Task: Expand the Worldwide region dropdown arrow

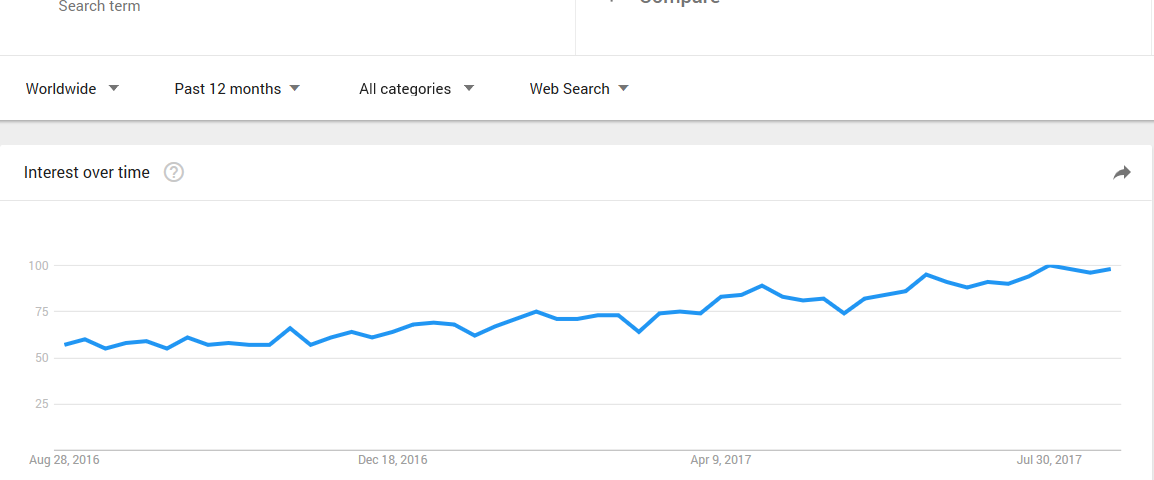Action: (x=113, y=88)
